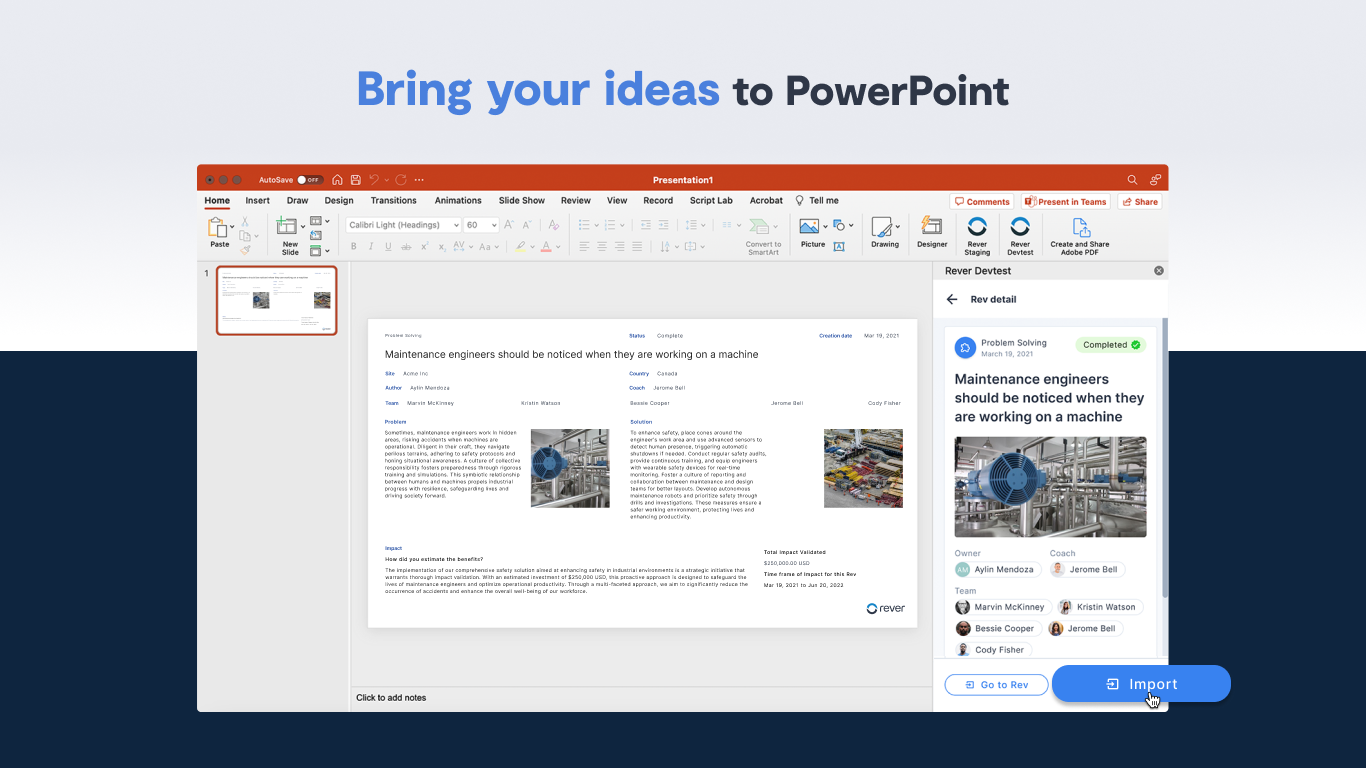Click Present in Teams

[1066, 202]
